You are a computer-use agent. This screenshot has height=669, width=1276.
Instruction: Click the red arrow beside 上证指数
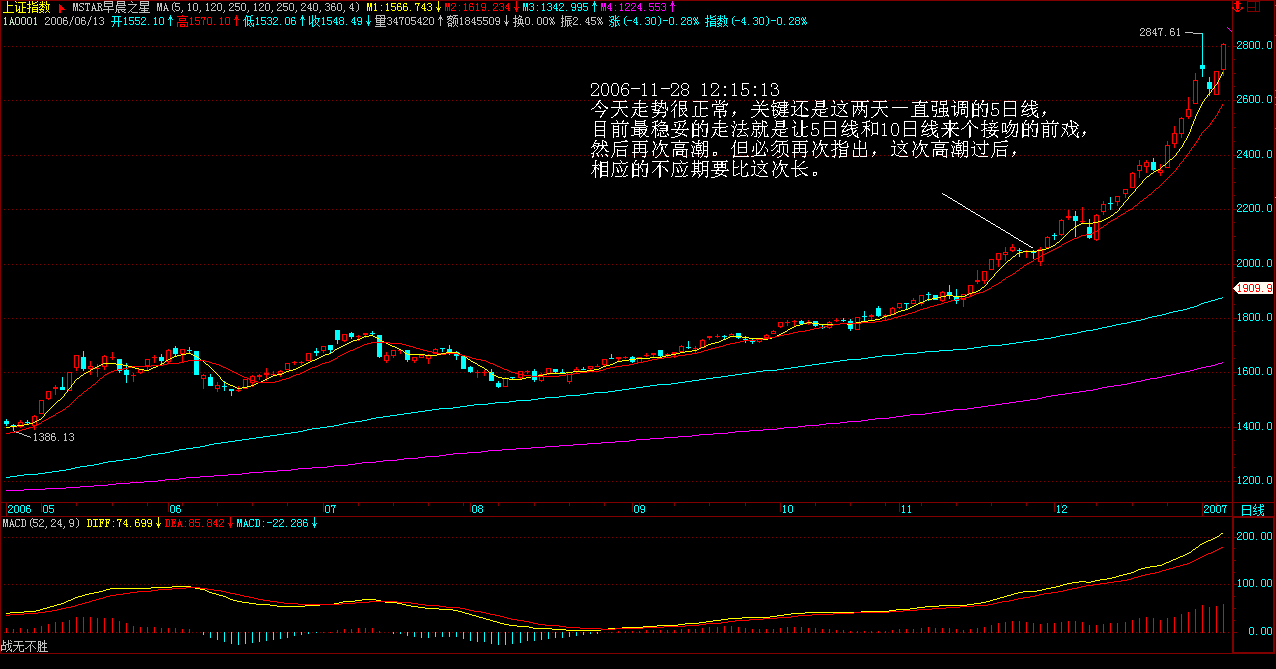[x=61, y=8]
